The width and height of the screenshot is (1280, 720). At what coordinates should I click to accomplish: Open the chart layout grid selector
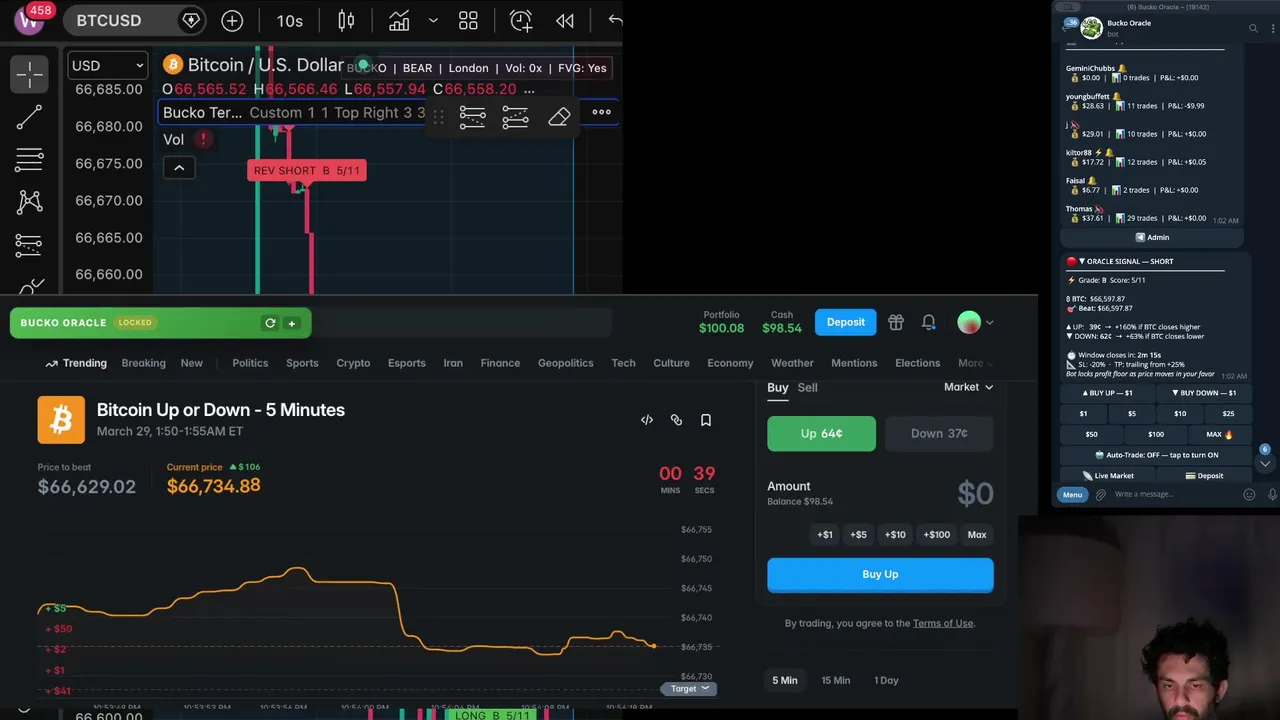click(x=468, y=20)
